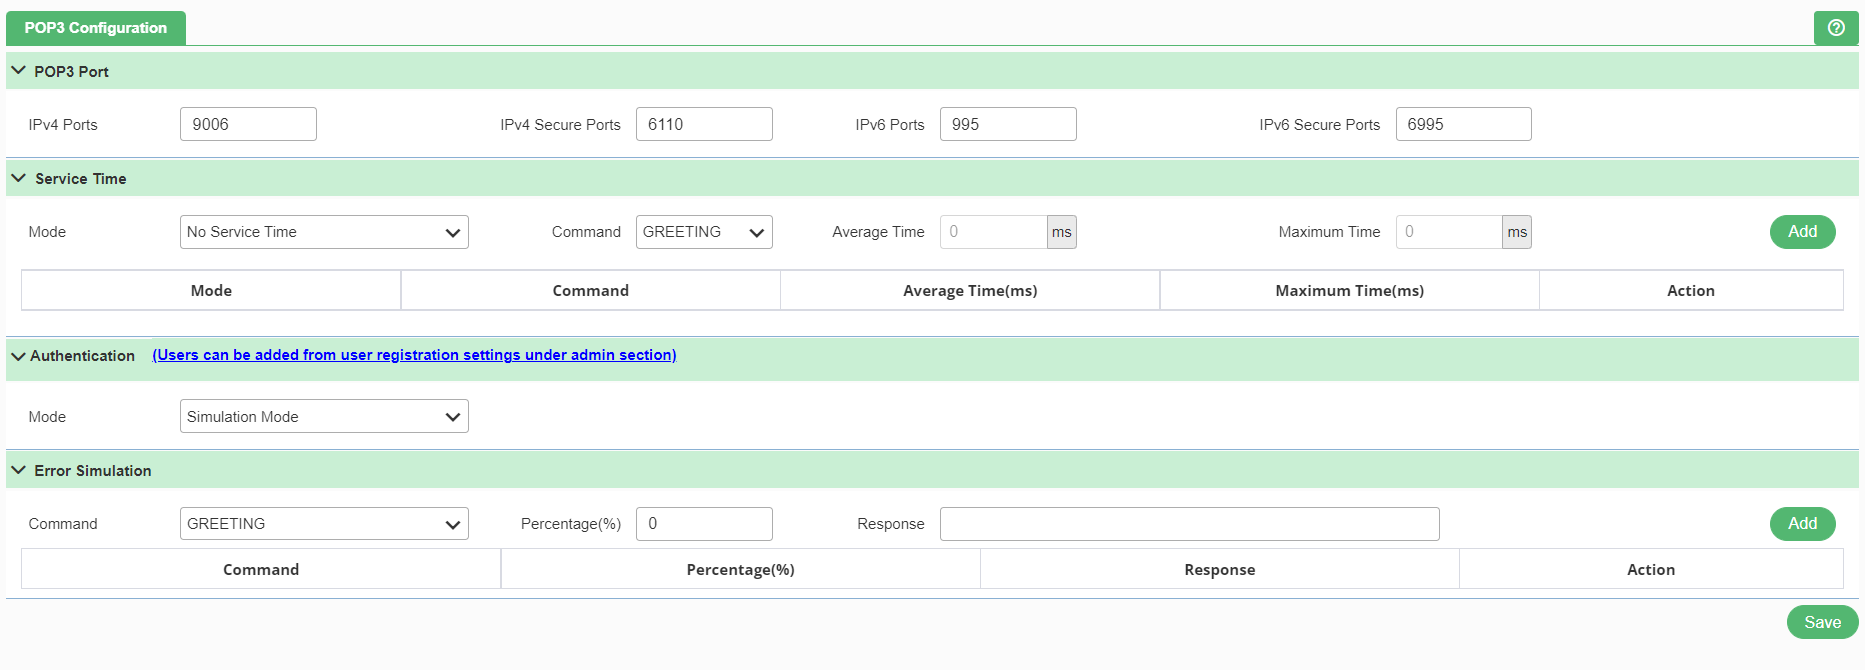Click the Command column header in Service Time table
Screen dimensions: 1865x670
(x=591, y=291)
